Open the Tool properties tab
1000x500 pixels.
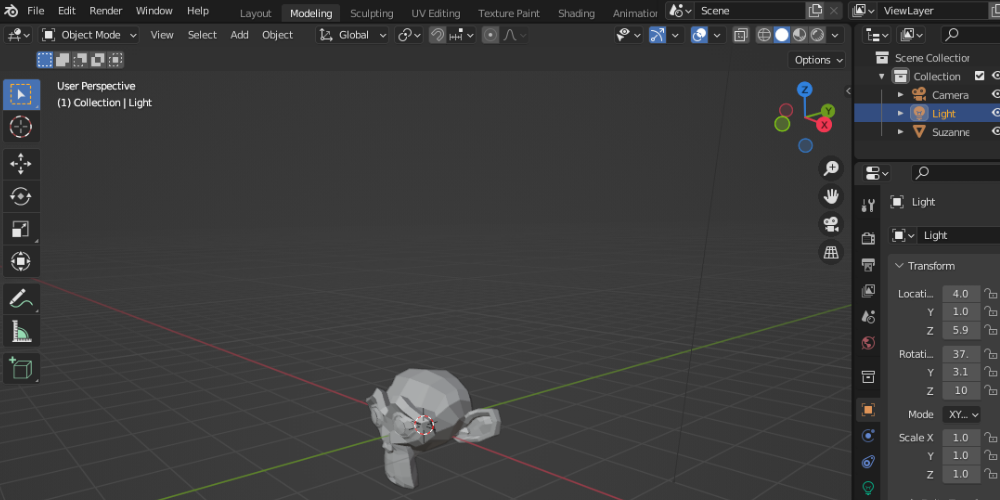[868, 205]
